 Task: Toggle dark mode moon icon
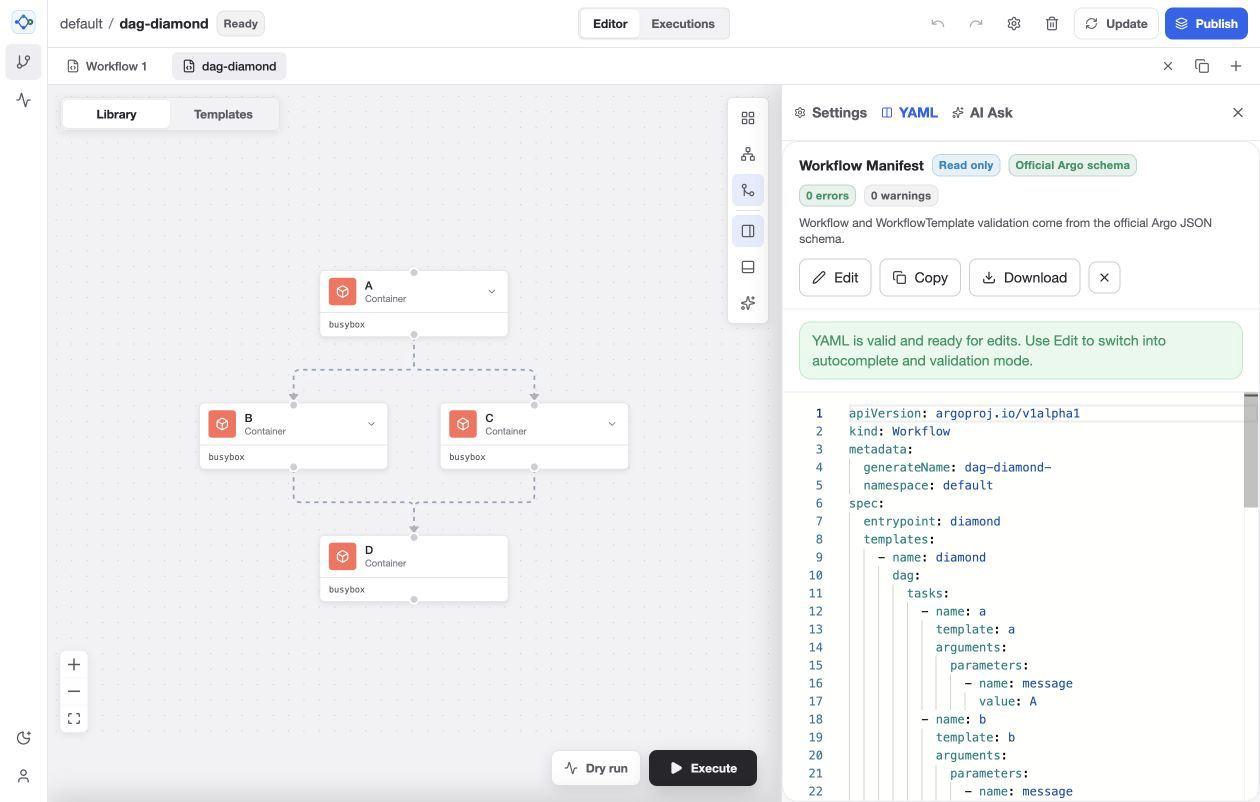pos(24,738)
